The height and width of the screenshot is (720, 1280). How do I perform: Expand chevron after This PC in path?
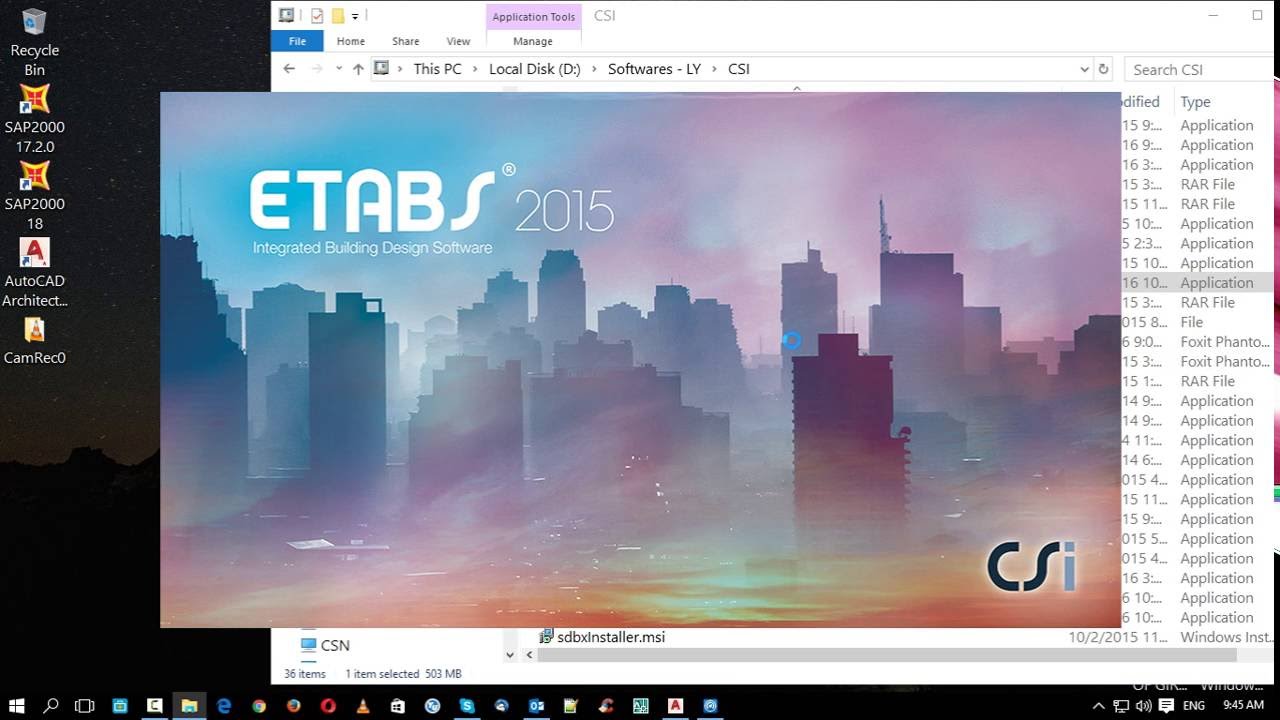coord(475,69)
